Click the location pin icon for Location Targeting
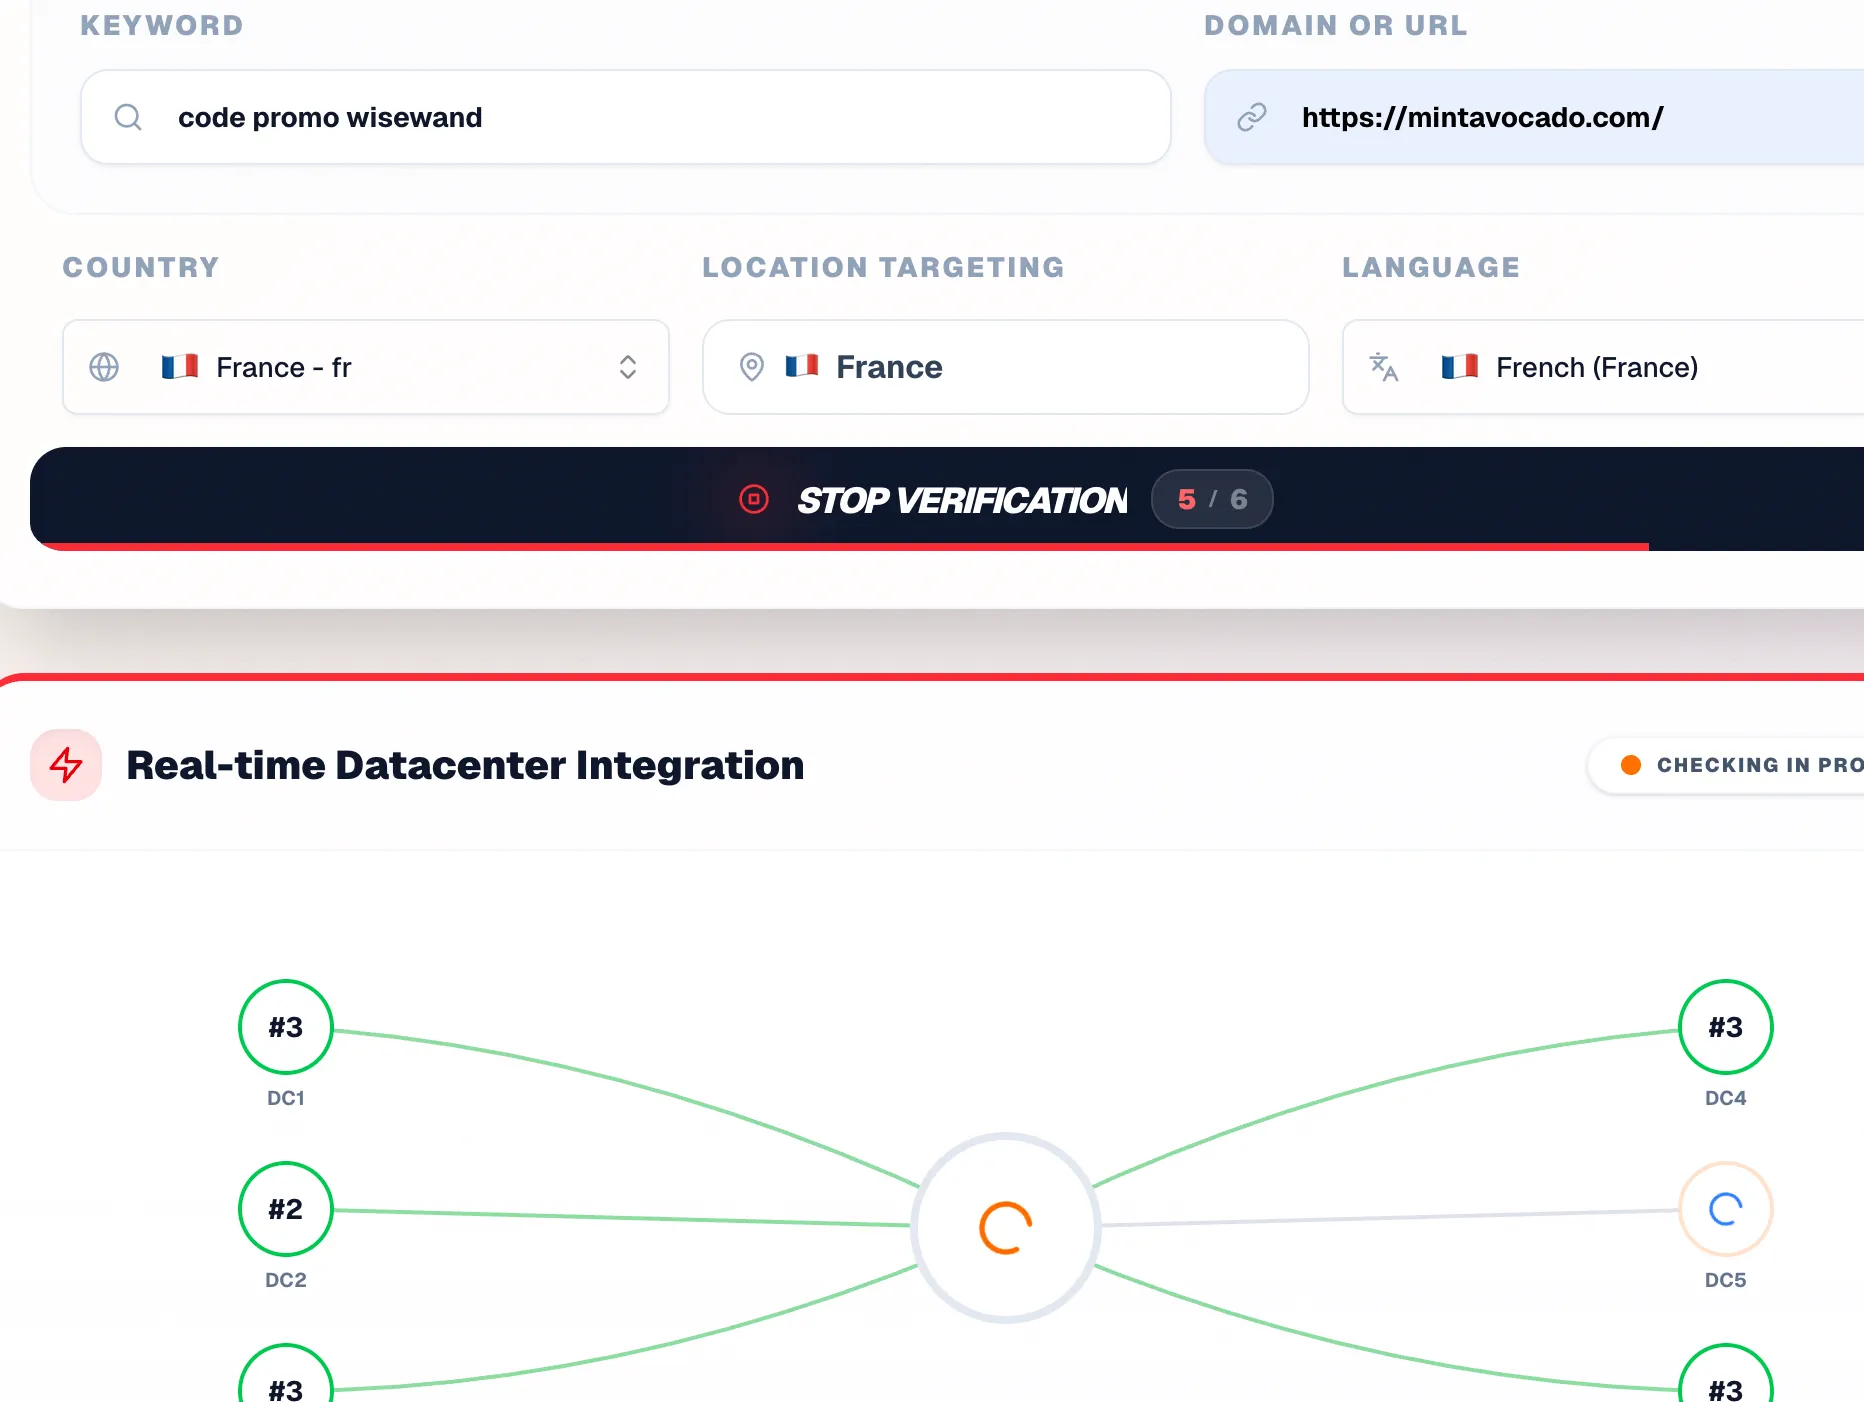 (x=752, y=367)
